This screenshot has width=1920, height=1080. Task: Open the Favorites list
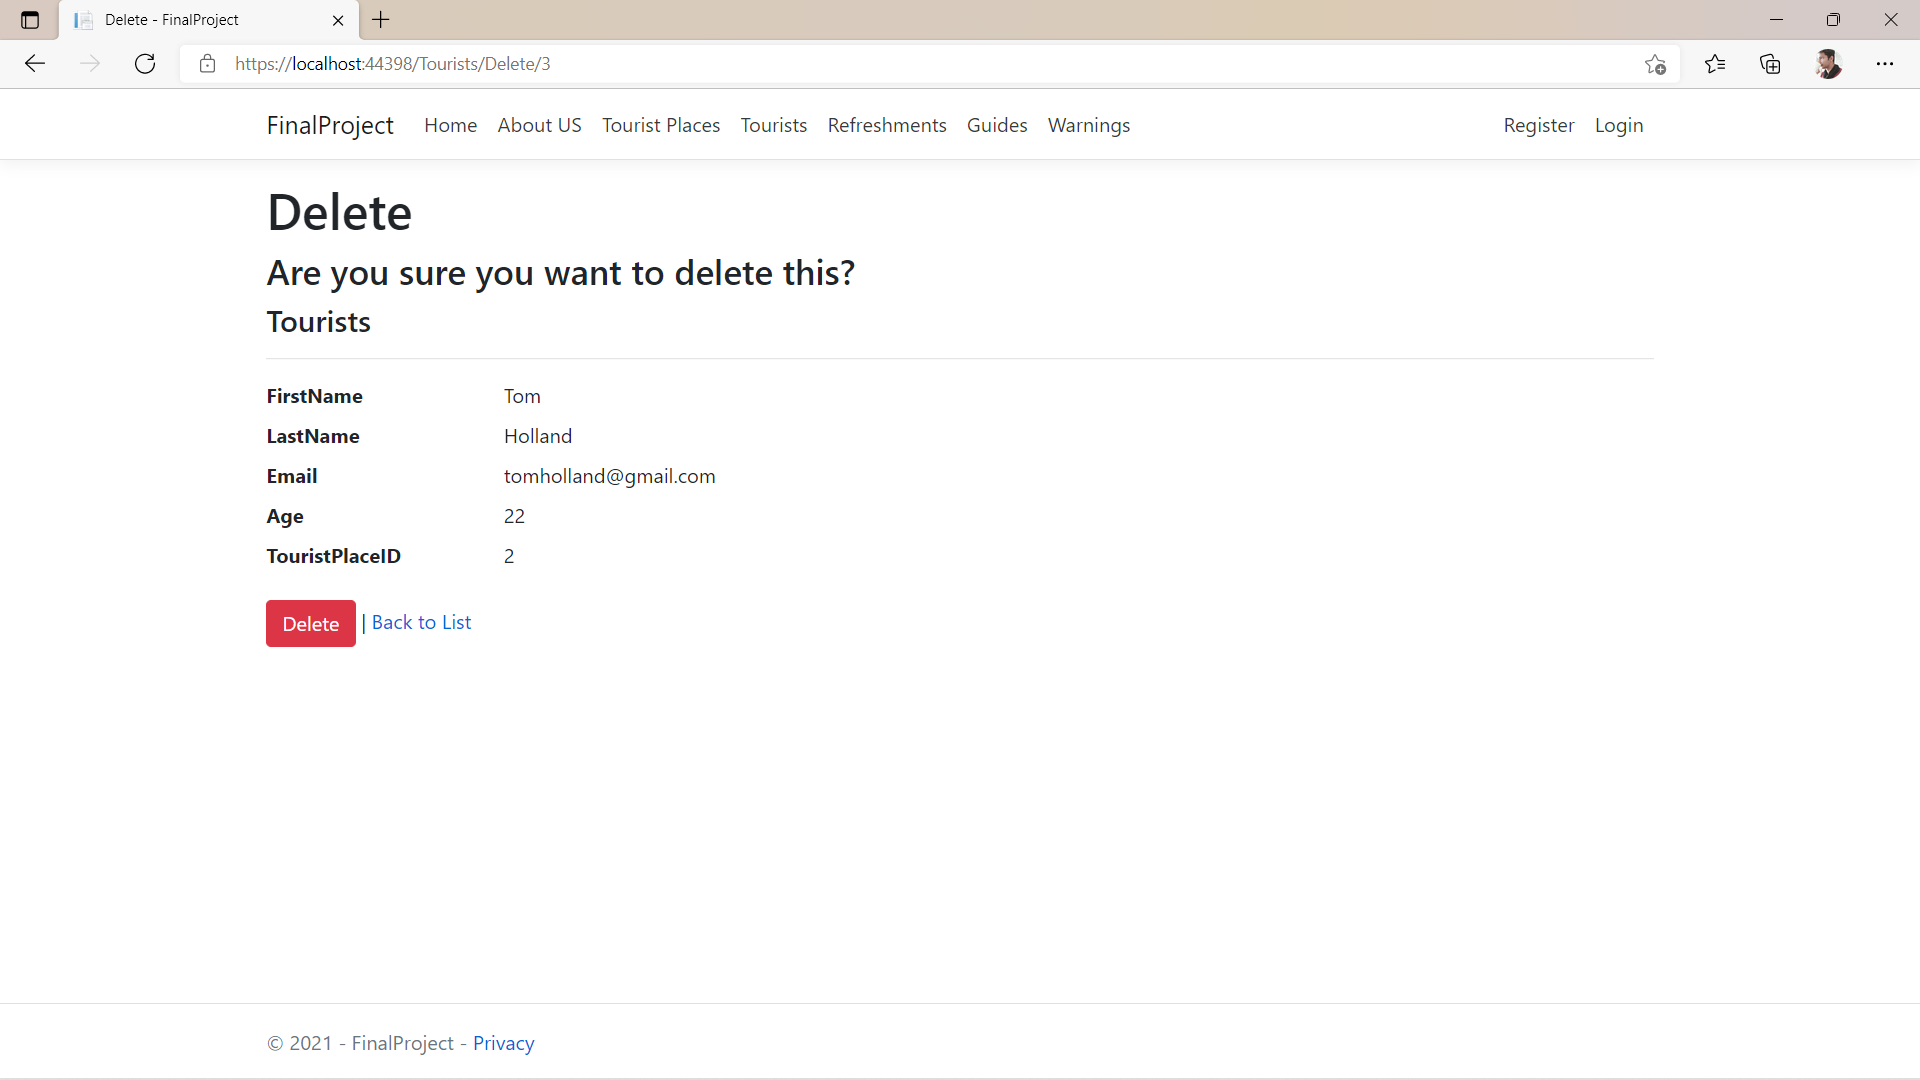coord(1715,63)
